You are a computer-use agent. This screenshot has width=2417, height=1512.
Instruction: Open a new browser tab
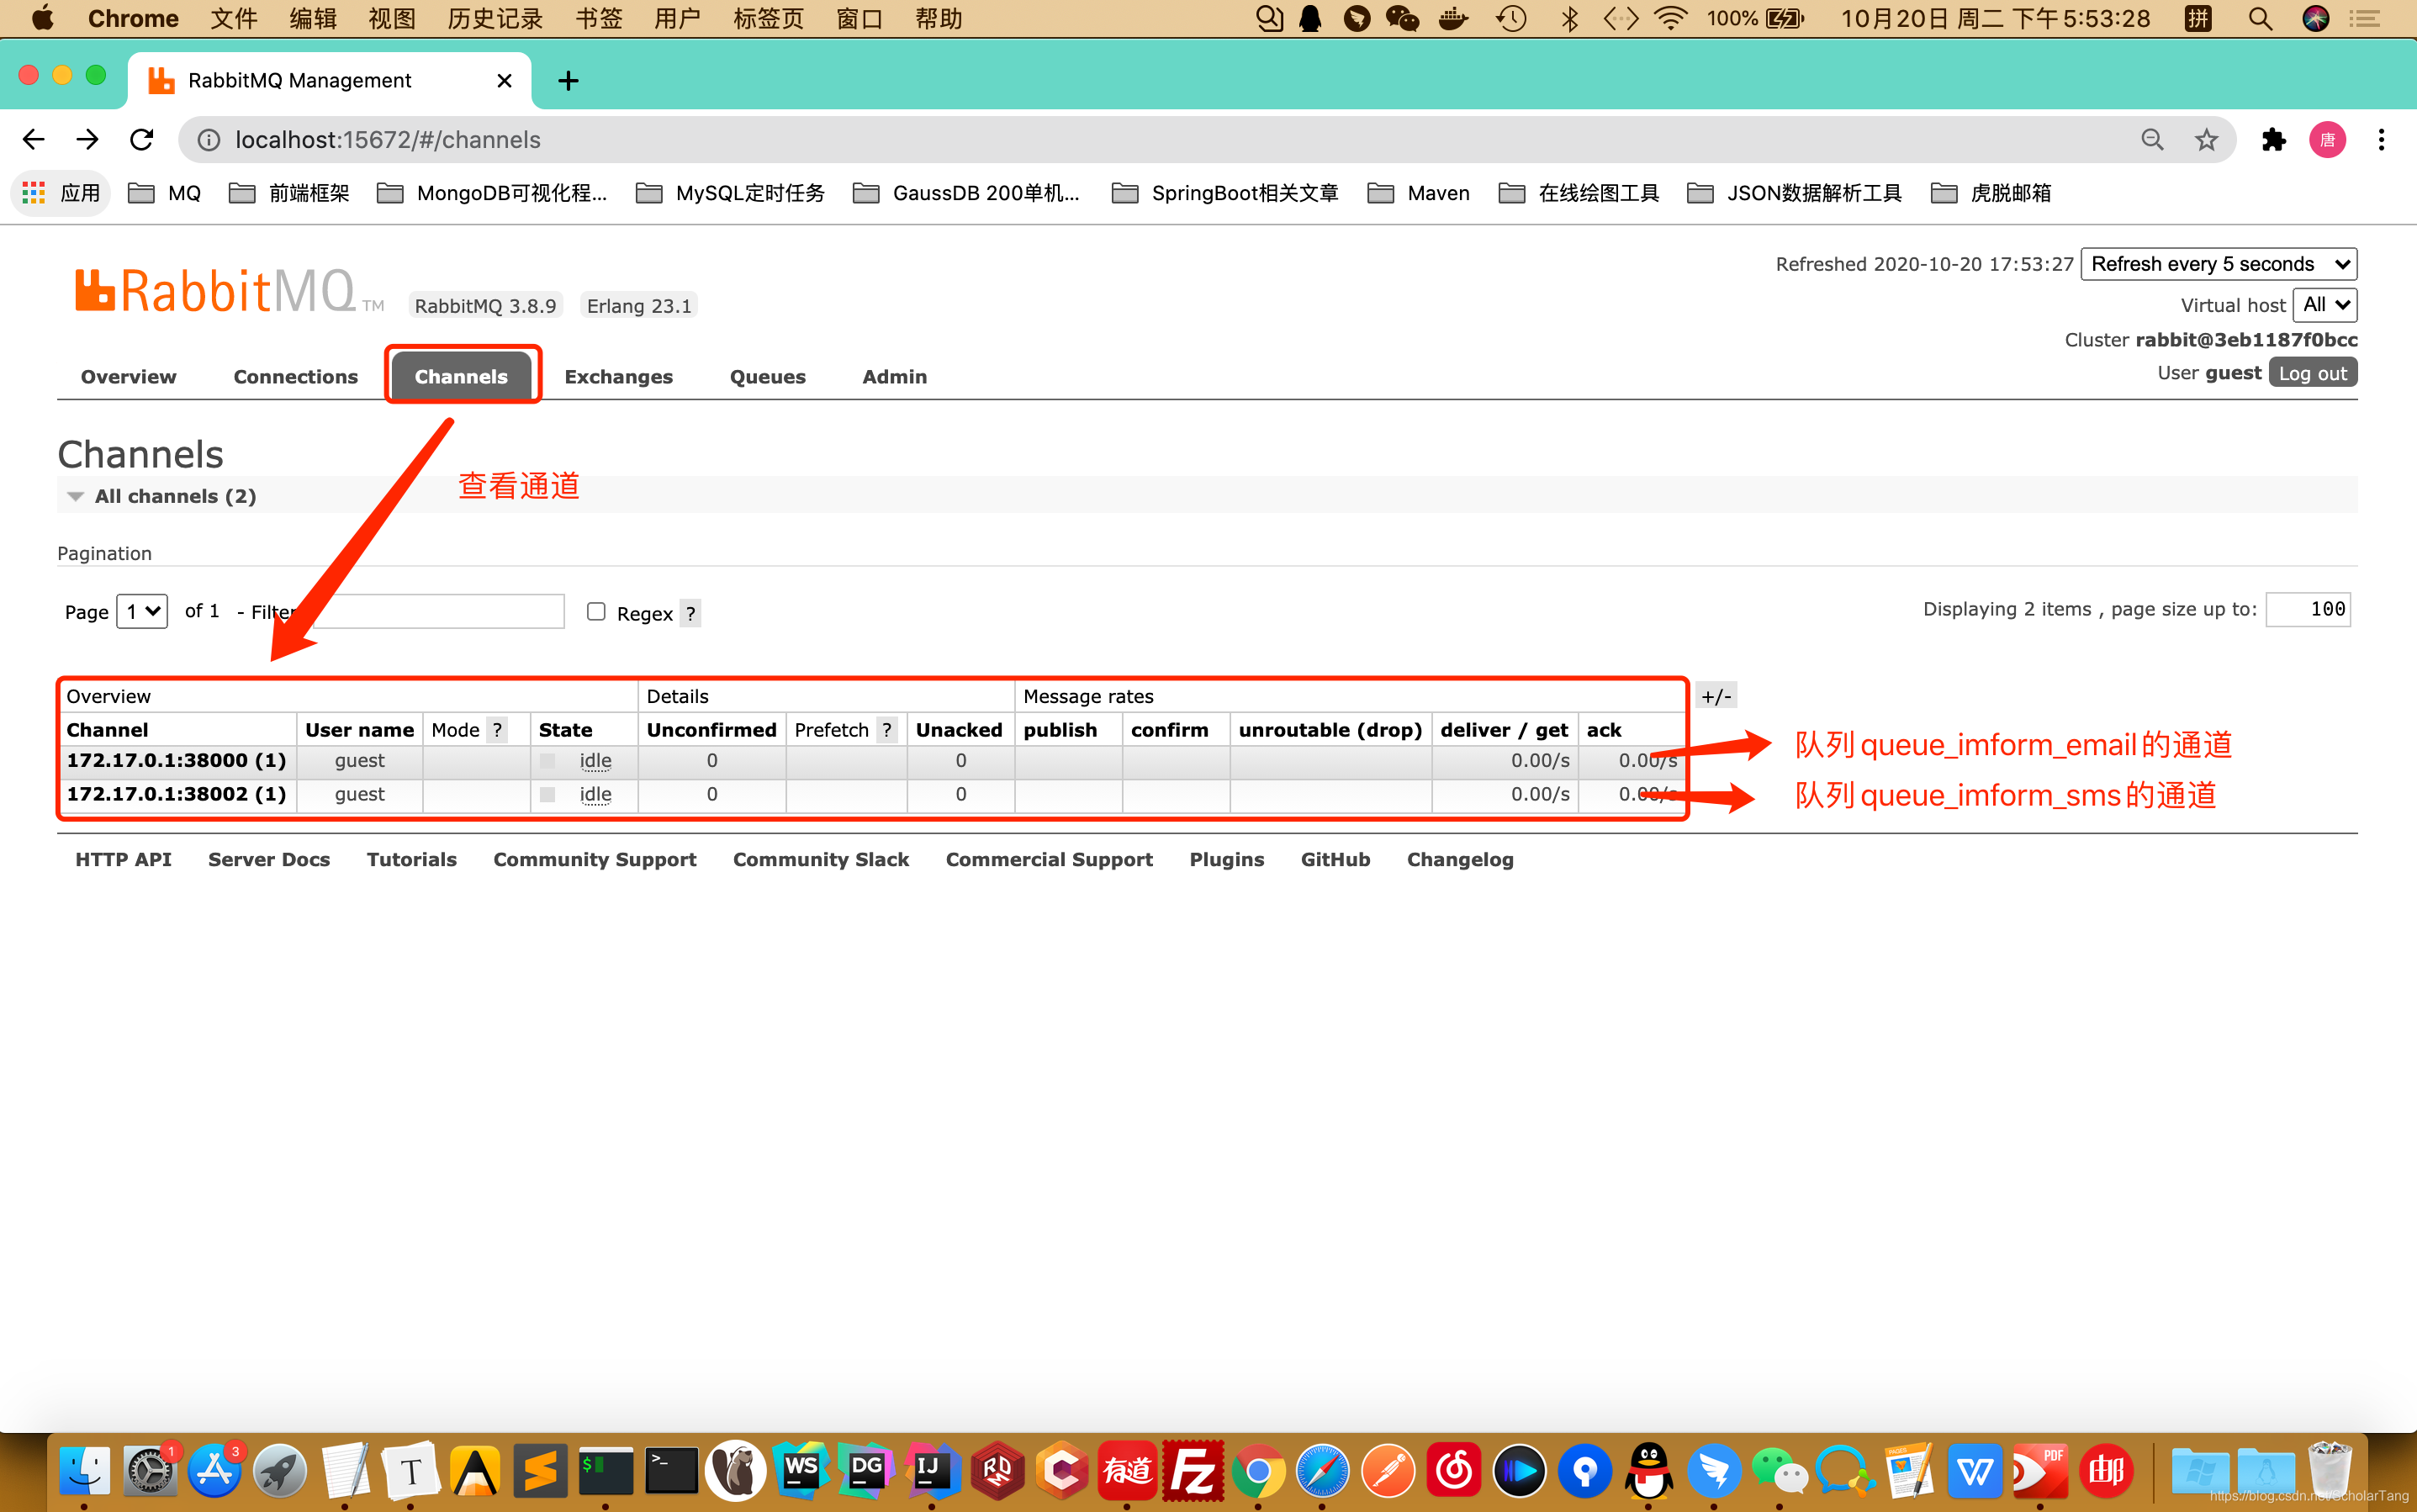[x=568, y=80]
